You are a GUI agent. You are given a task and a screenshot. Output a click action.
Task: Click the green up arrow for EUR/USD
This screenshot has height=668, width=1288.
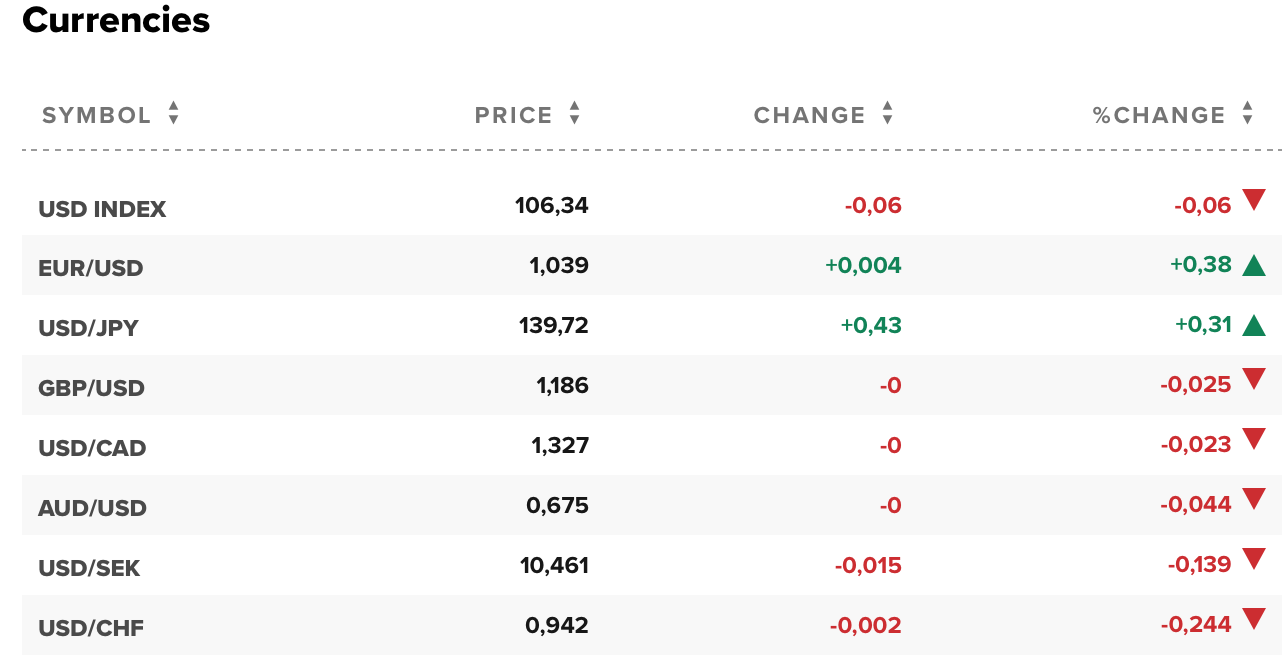click(1254, 265)
